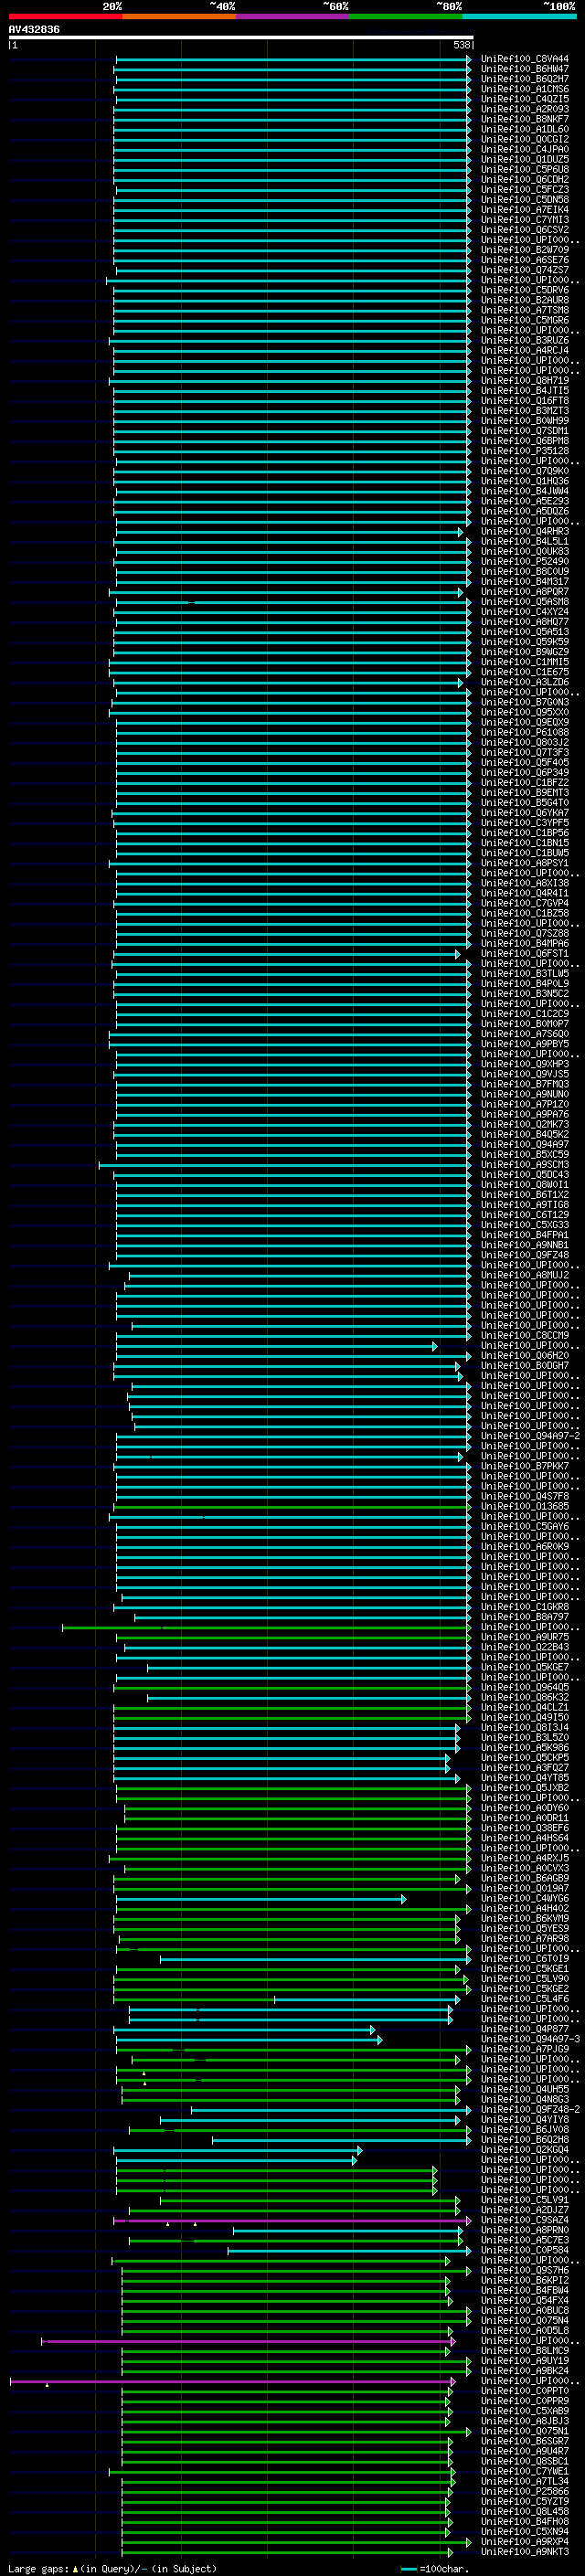Select hit label UniRef100_C5P6U8
The width and height of the screenshot is (585, 2576).
[525, 169]
